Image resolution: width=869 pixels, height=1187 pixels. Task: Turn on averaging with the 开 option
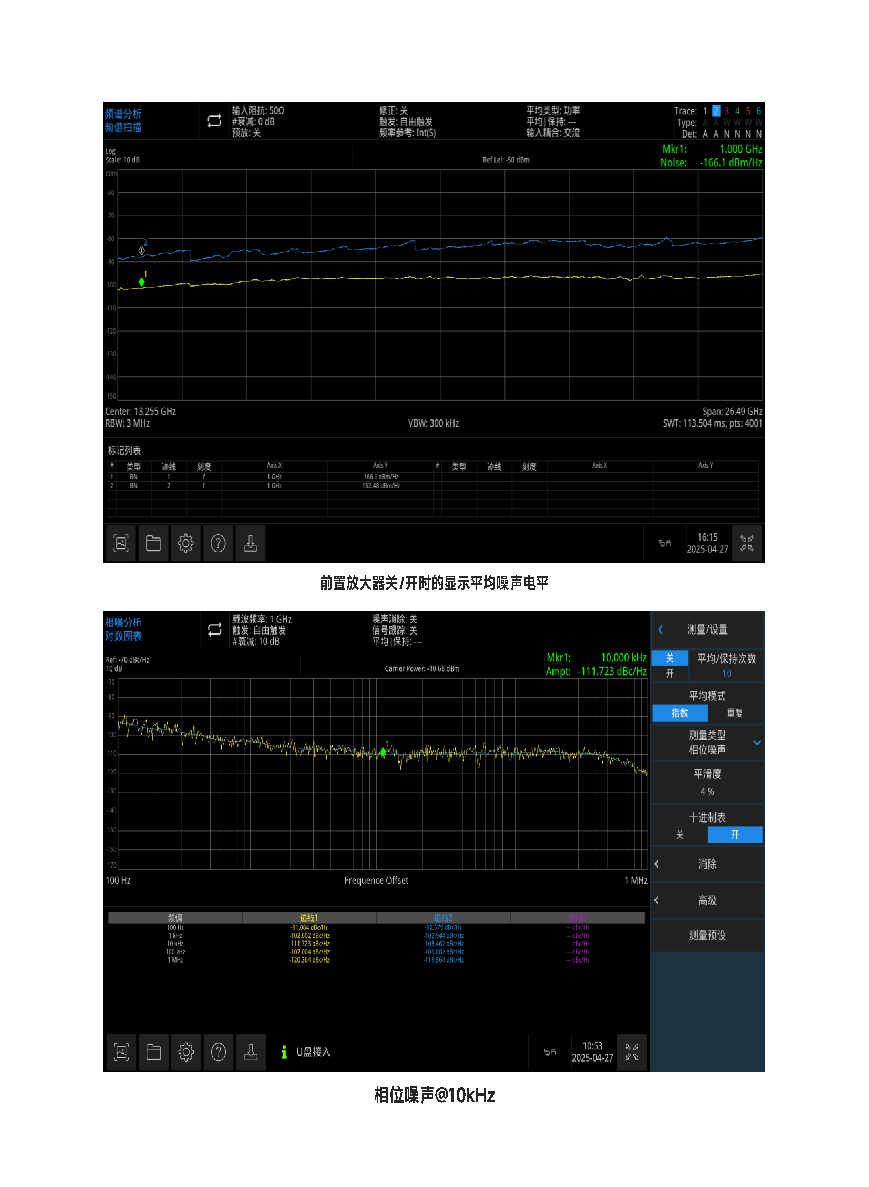(670, 674)
